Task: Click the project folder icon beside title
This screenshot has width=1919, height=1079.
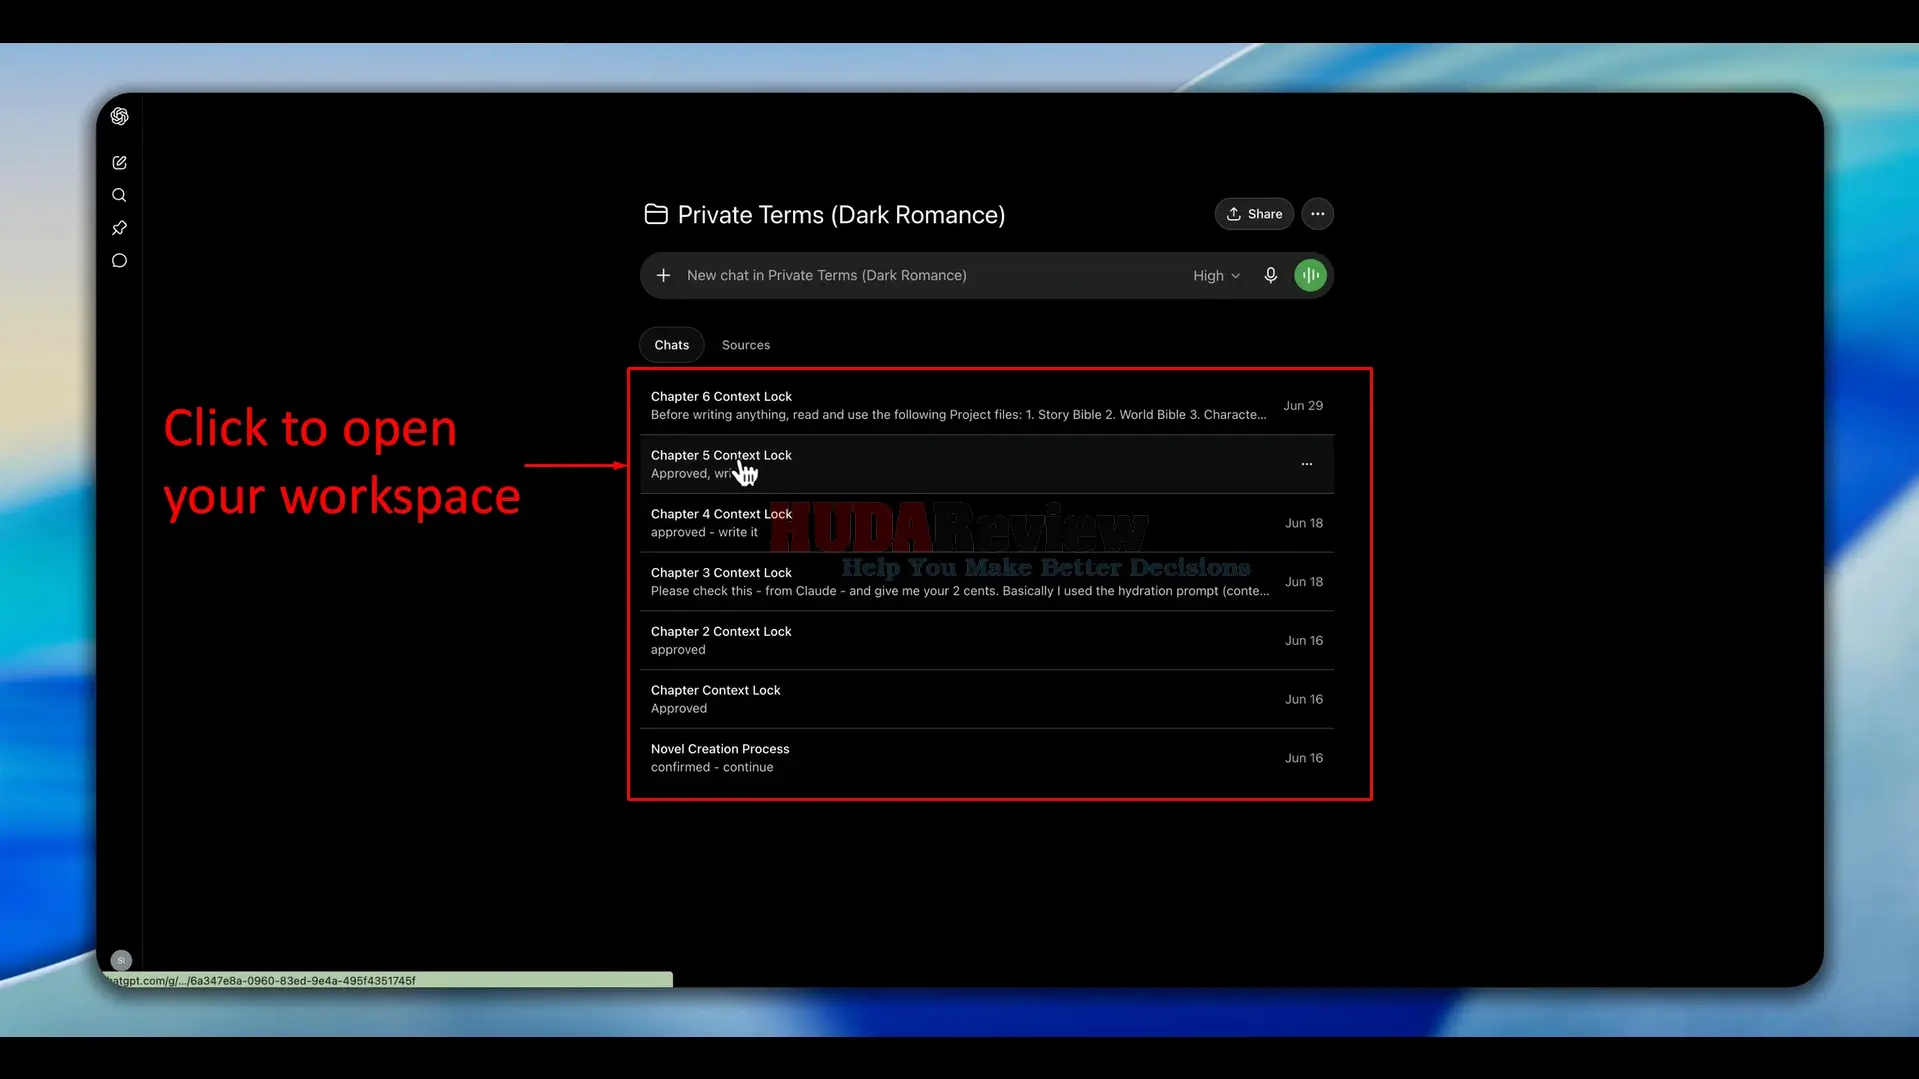Action: [x=656, y=214]
